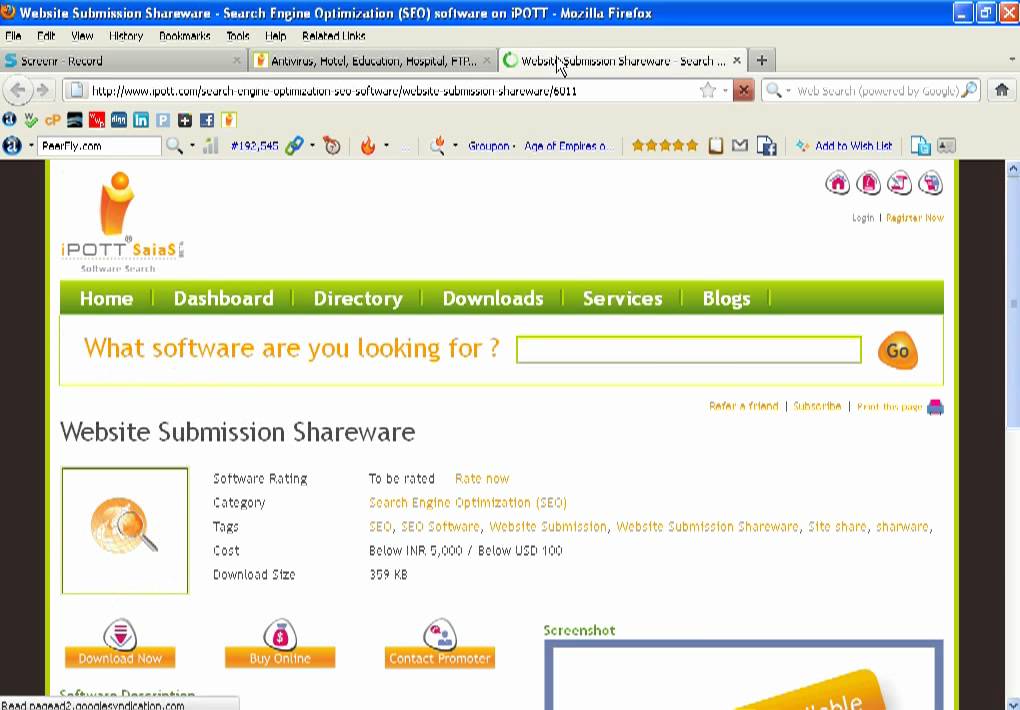Click the black plus bookmark icon

coord(185,120)
